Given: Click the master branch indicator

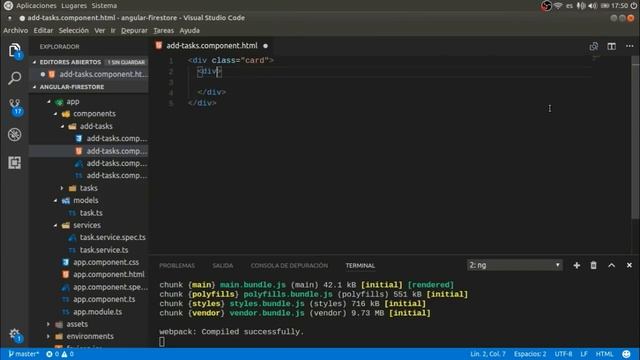Looking at the screenshot, I should point(23,354).
